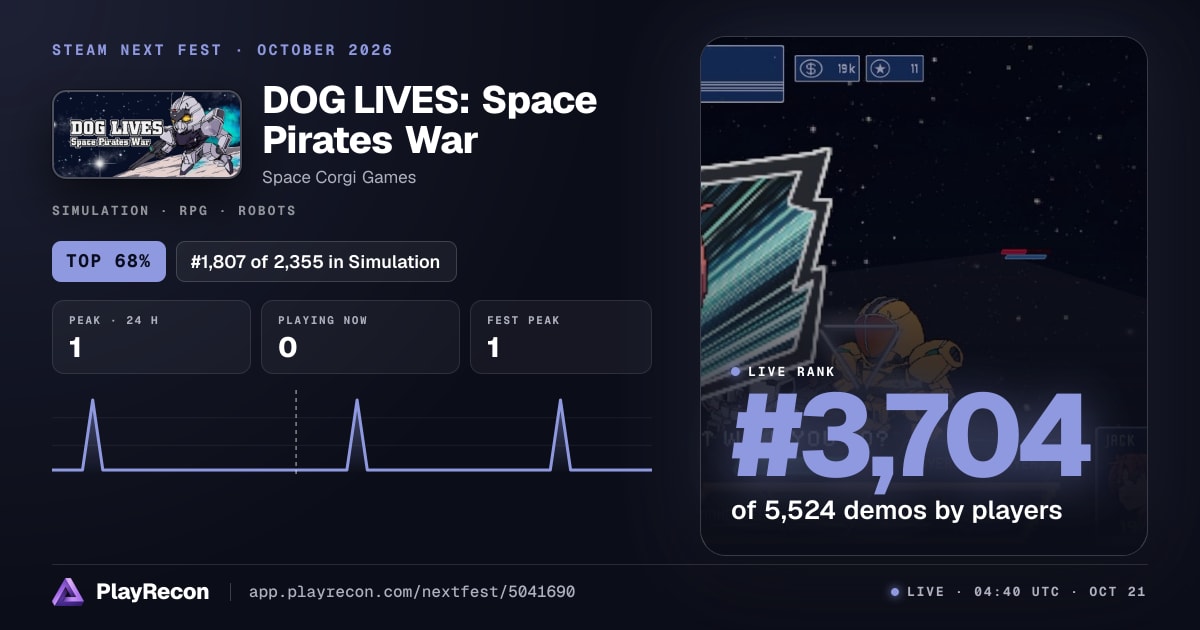Click the TOP 68% badge

pyautogui.click(x=109, y=261)
